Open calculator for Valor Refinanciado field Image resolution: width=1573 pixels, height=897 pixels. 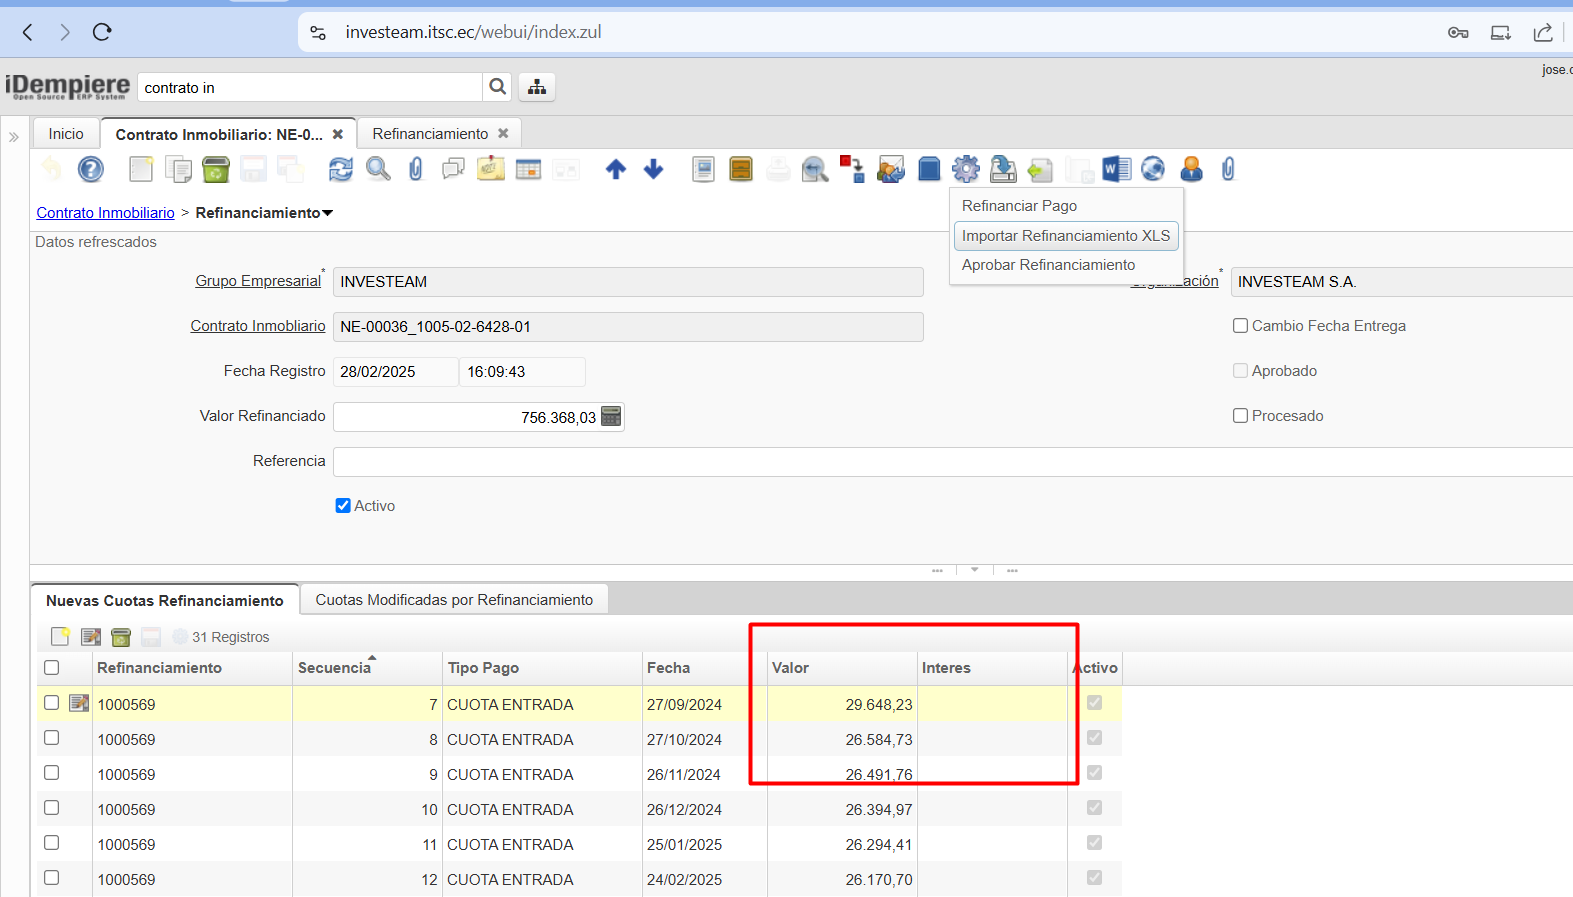(x=611, y=417)
